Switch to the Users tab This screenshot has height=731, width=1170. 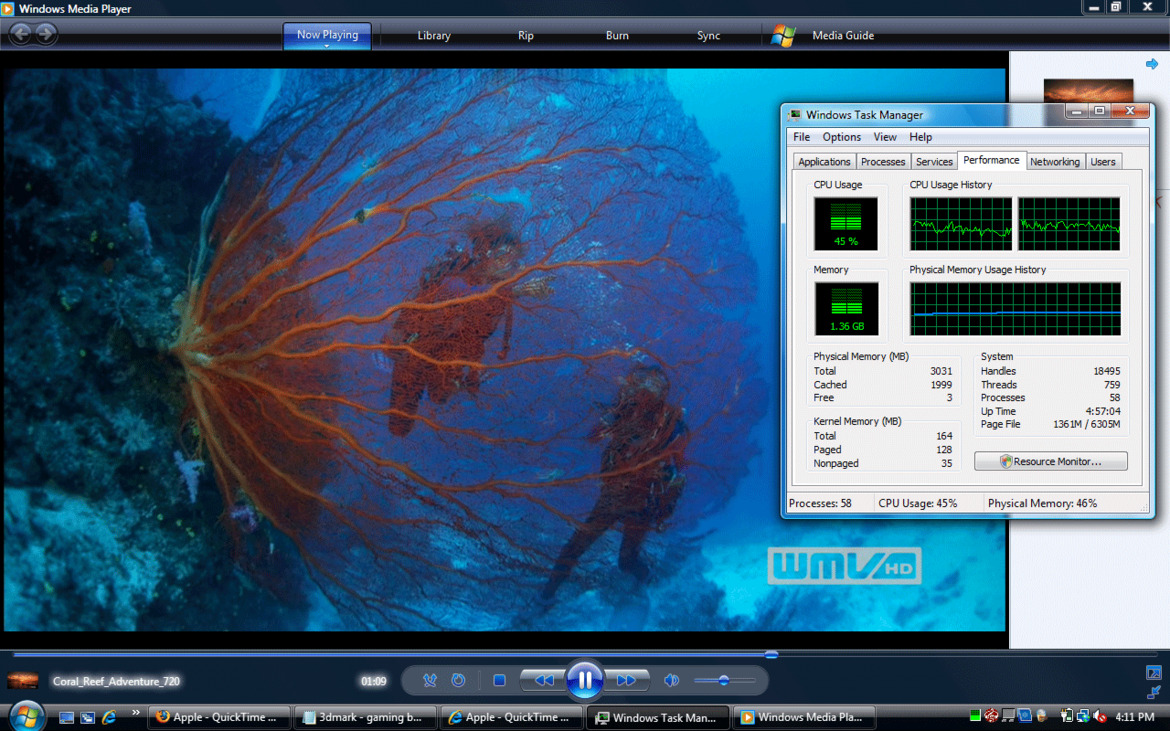click(1103, 162)
